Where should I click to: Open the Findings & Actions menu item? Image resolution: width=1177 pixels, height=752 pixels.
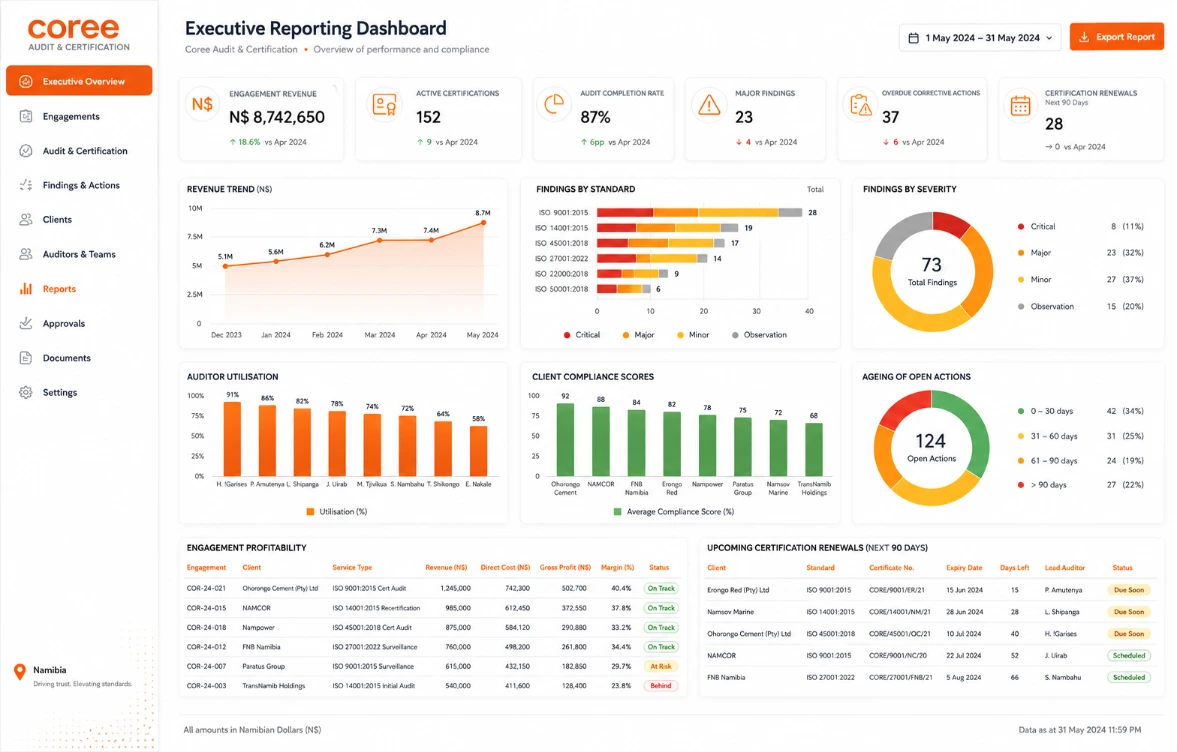(x=79, y=185)
